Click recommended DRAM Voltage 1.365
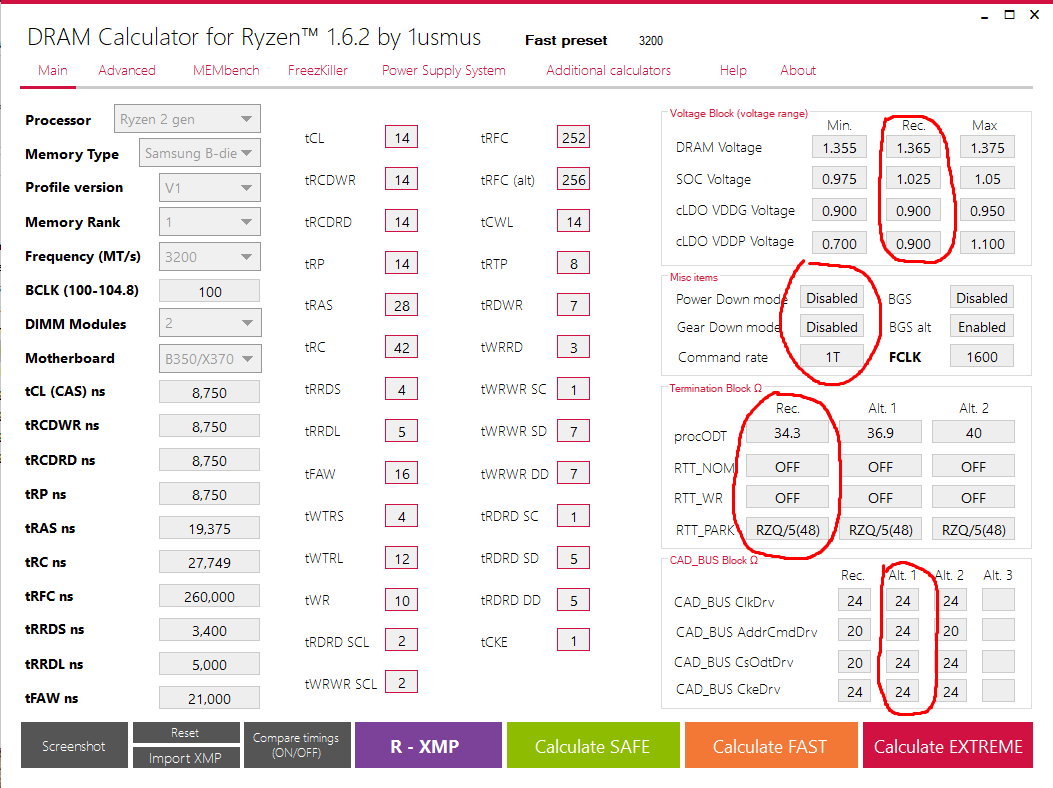This screenshot has width=1053, height=788. (913, 148)
